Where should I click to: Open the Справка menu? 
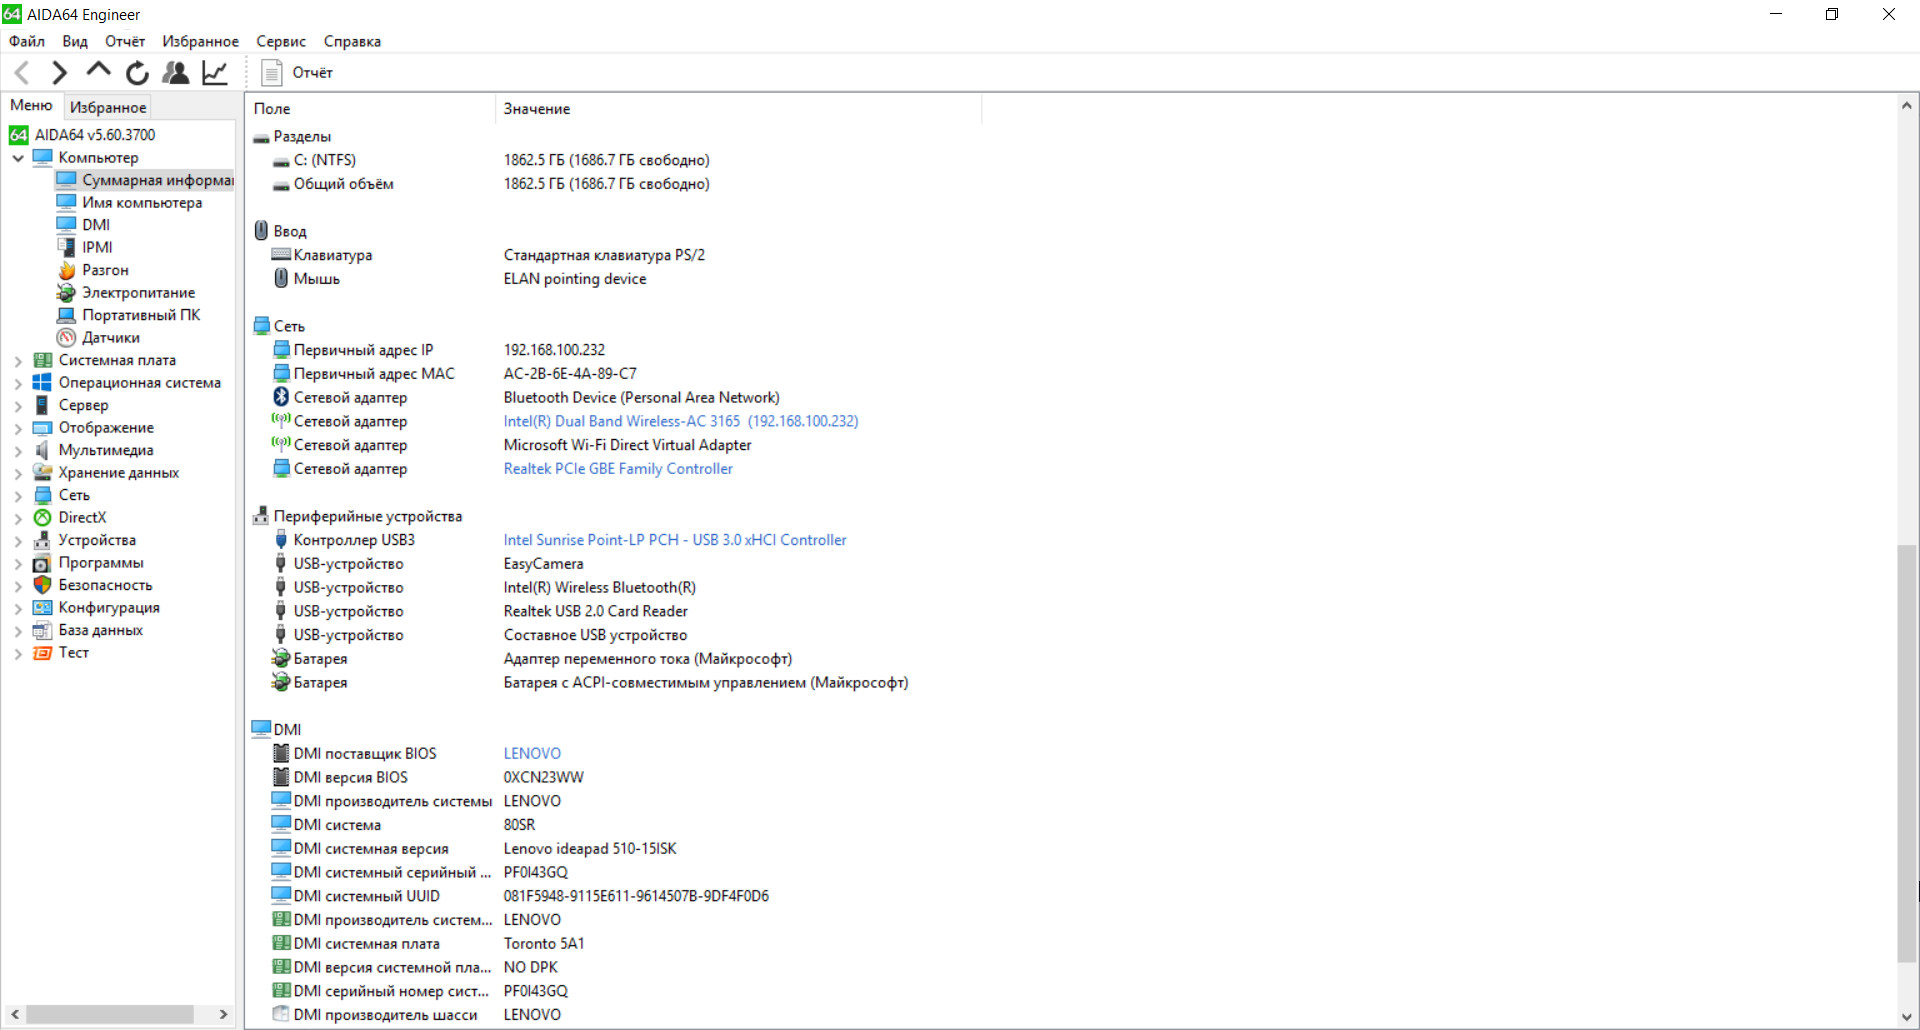[x=352, y=41]
